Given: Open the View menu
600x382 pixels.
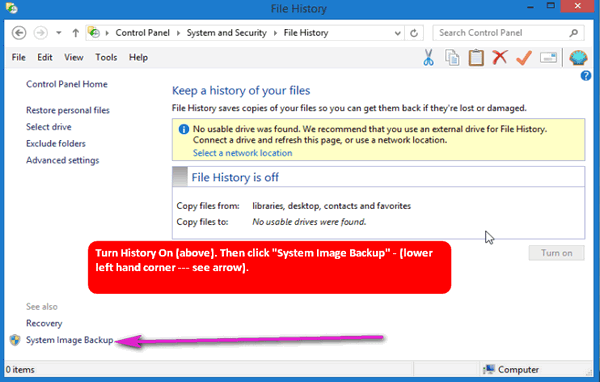Looking at the screenshot, I should point(73,57).
